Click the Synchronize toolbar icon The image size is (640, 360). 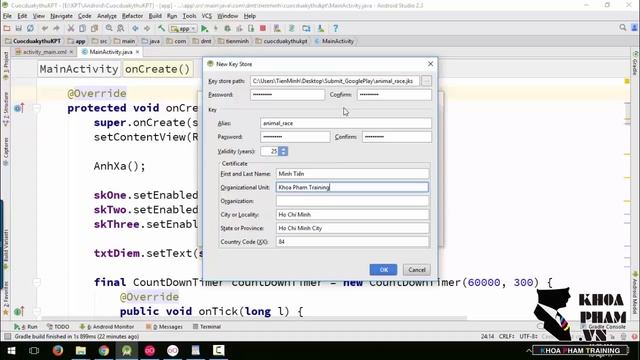(30, 28)
